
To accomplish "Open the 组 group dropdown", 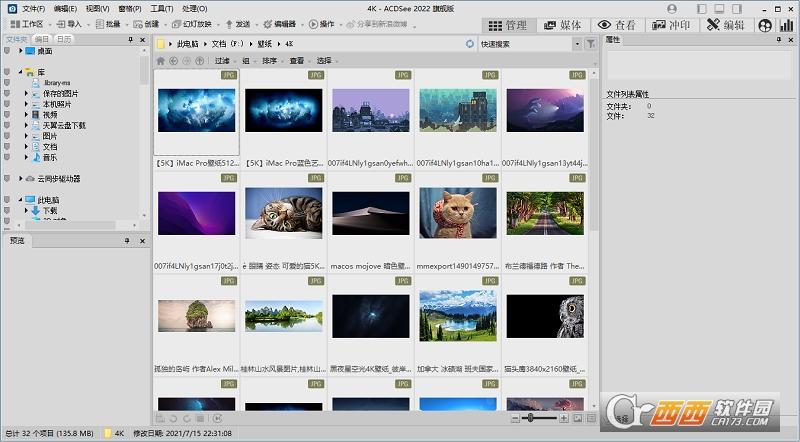I will (247, 61).
